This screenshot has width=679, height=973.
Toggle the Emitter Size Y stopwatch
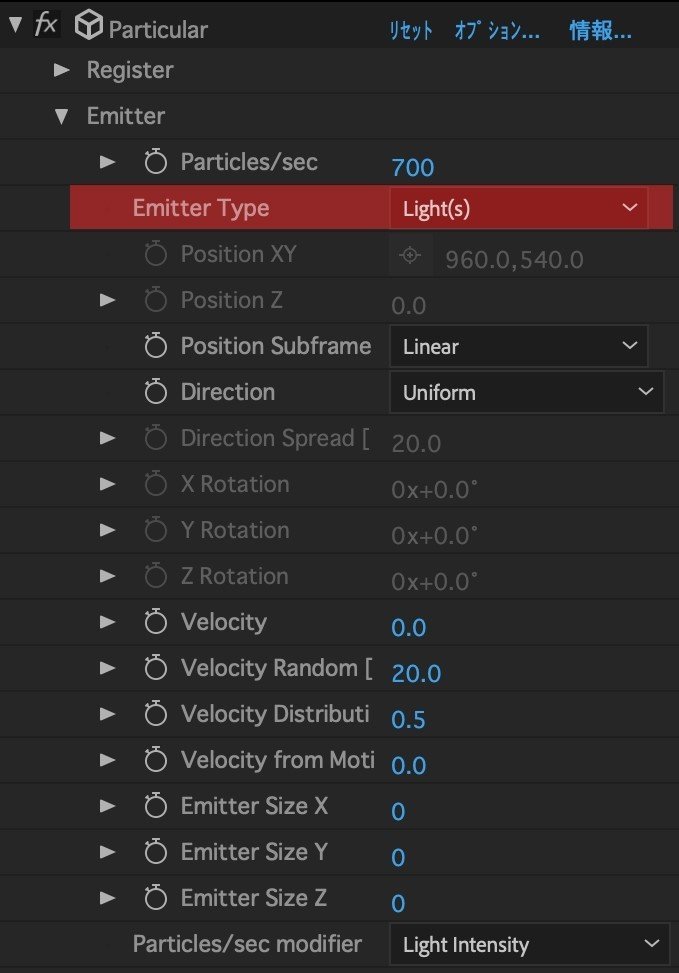pos(155,851)
